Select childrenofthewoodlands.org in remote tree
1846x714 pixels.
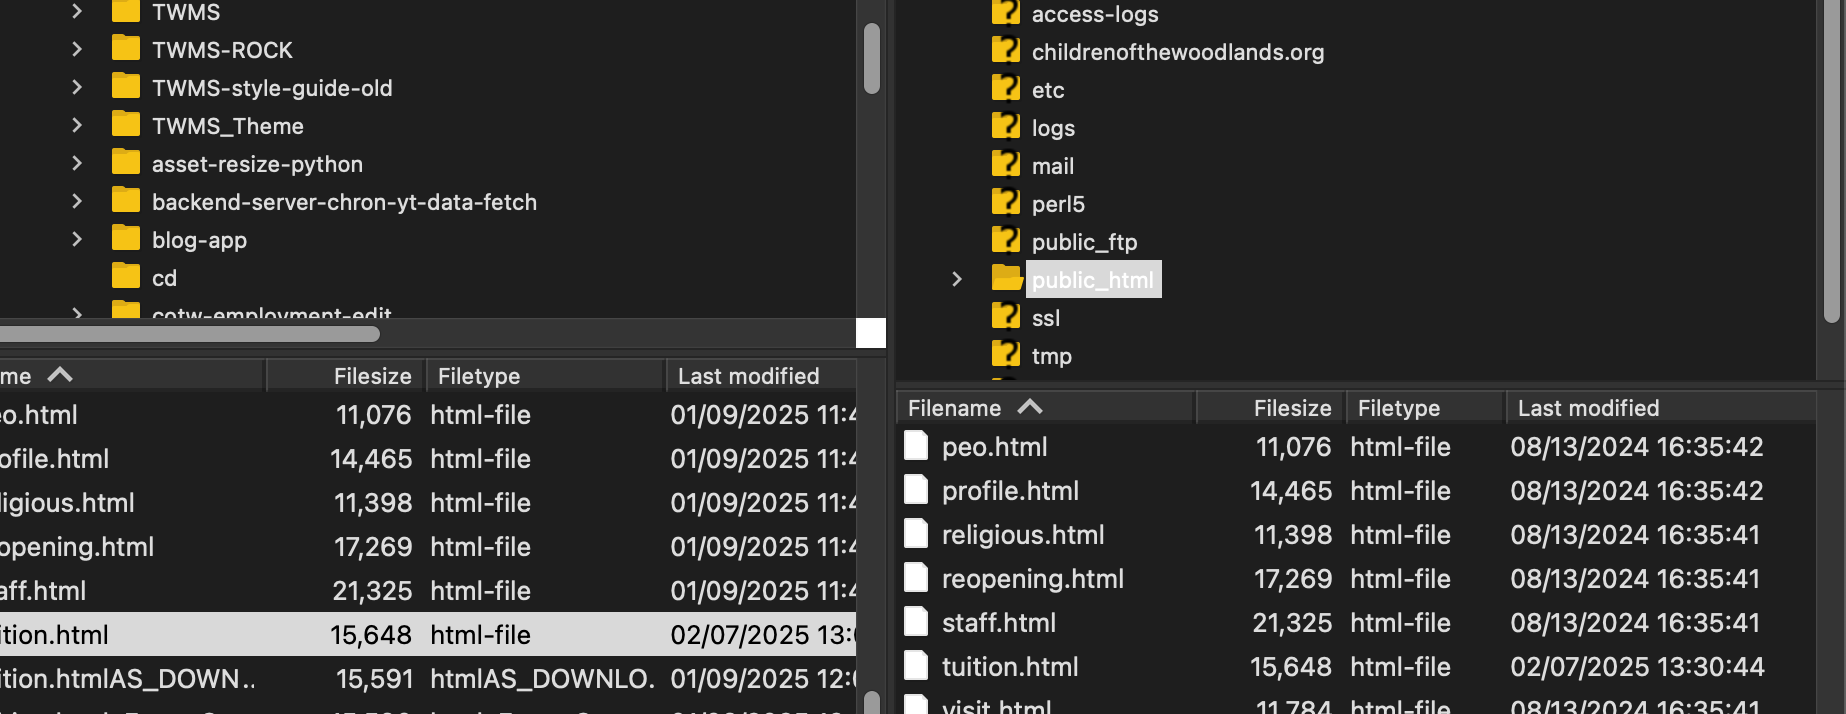coord(1177,52)
